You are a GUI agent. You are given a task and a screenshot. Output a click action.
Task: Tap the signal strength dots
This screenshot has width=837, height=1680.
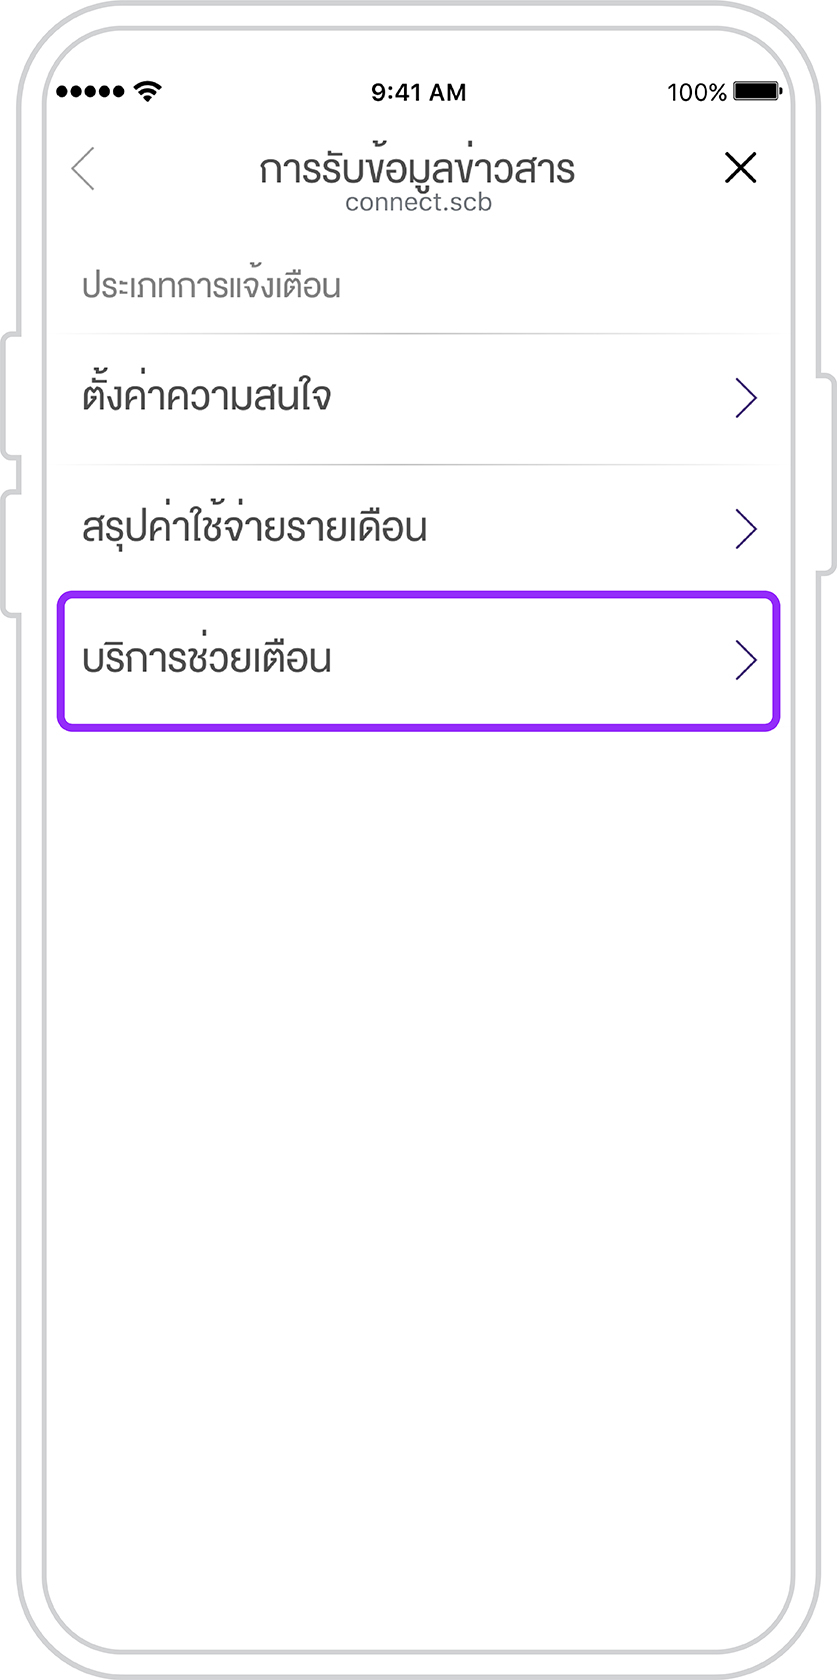pyautogui.click(x=90, y=92)
